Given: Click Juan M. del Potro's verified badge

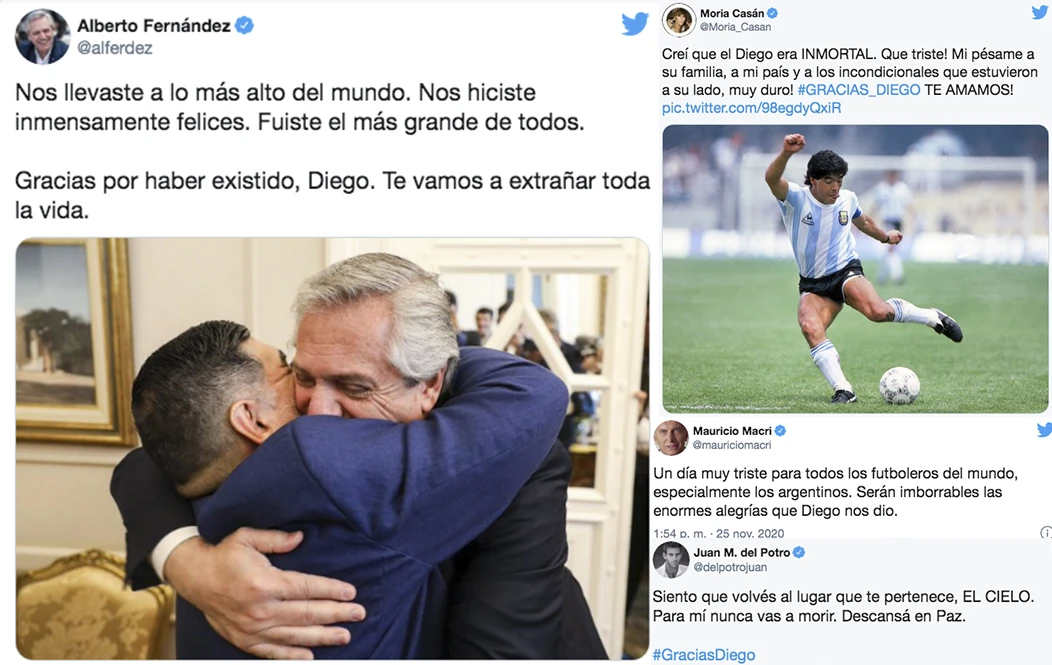Looking at the screenshot, I should click(x=799, y=552).
